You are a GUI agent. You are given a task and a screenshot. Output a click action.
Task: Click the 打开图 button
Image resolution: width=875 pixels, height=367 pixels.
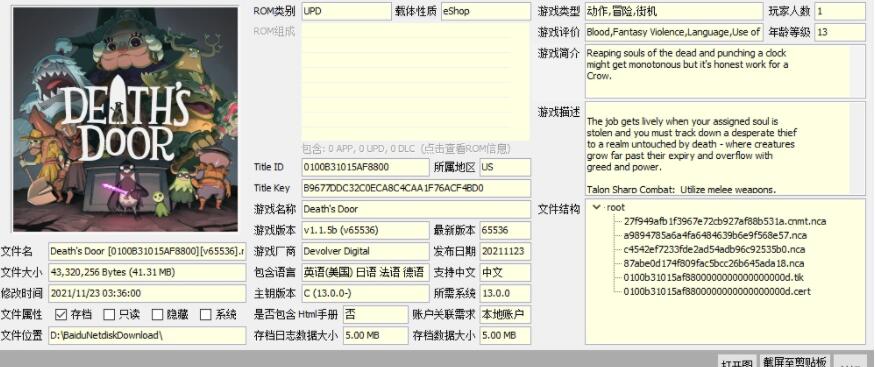tap(738, 361)
